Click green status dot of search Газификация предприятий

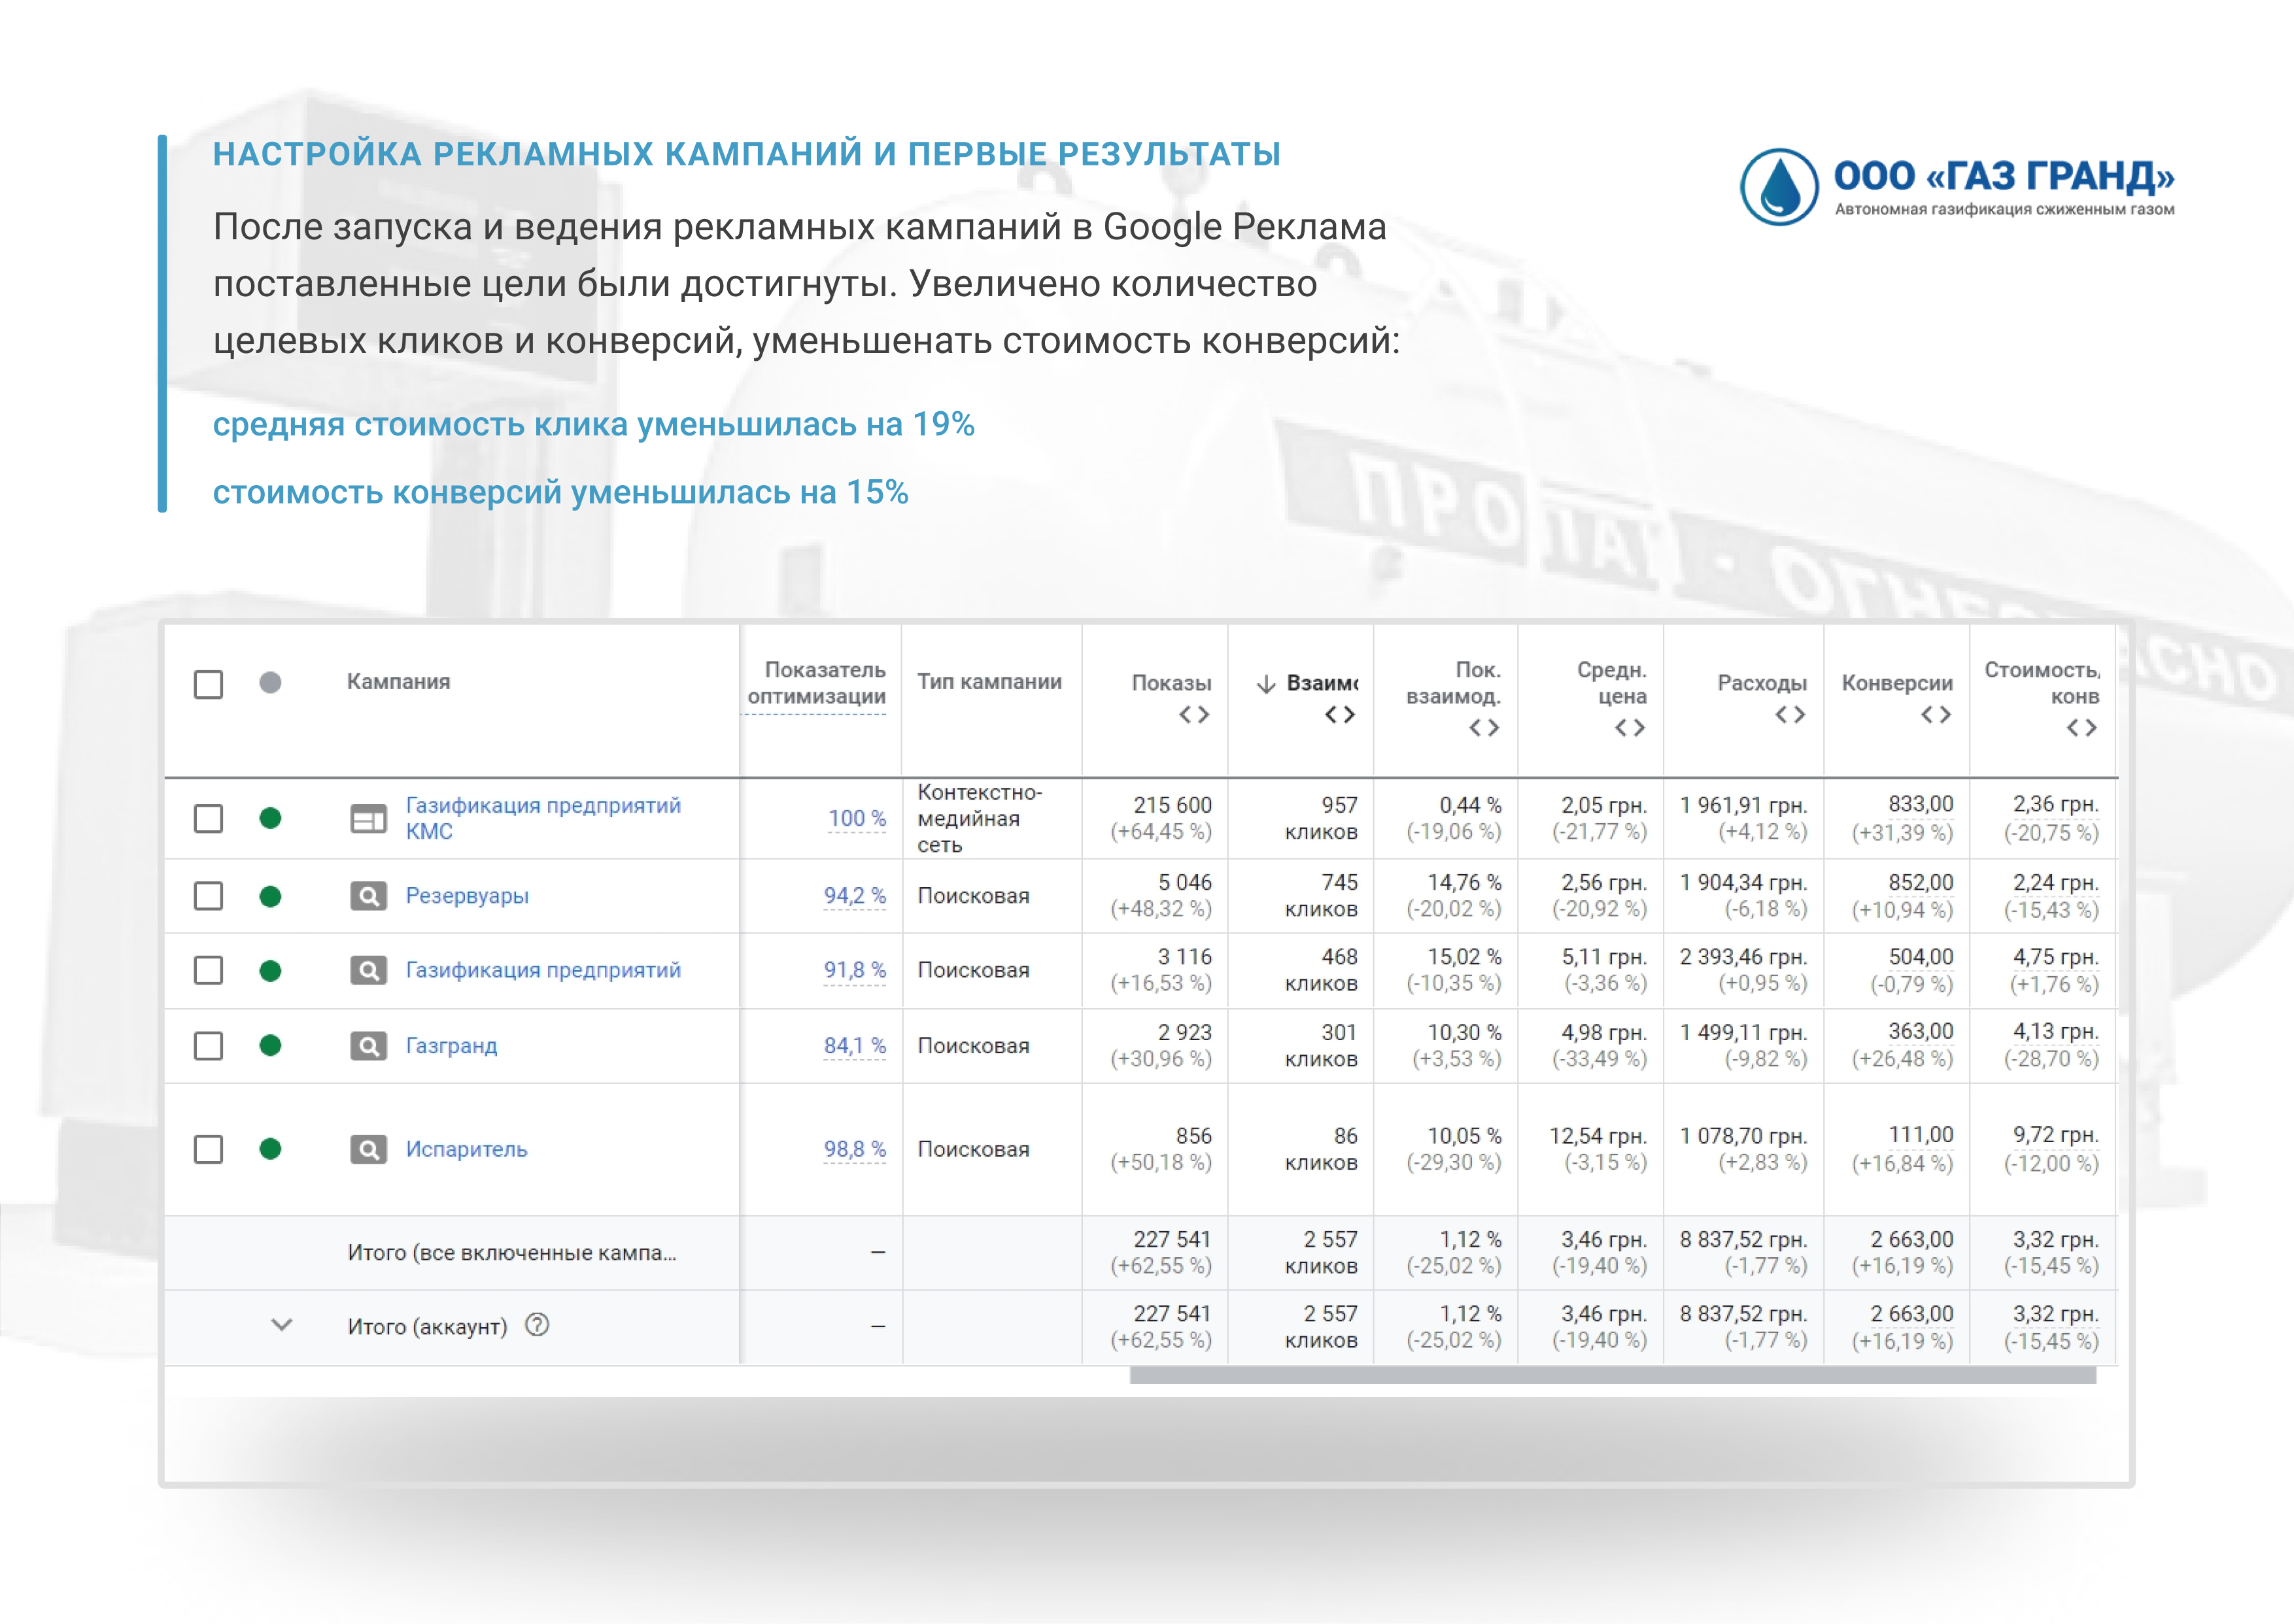coord(270,971)
